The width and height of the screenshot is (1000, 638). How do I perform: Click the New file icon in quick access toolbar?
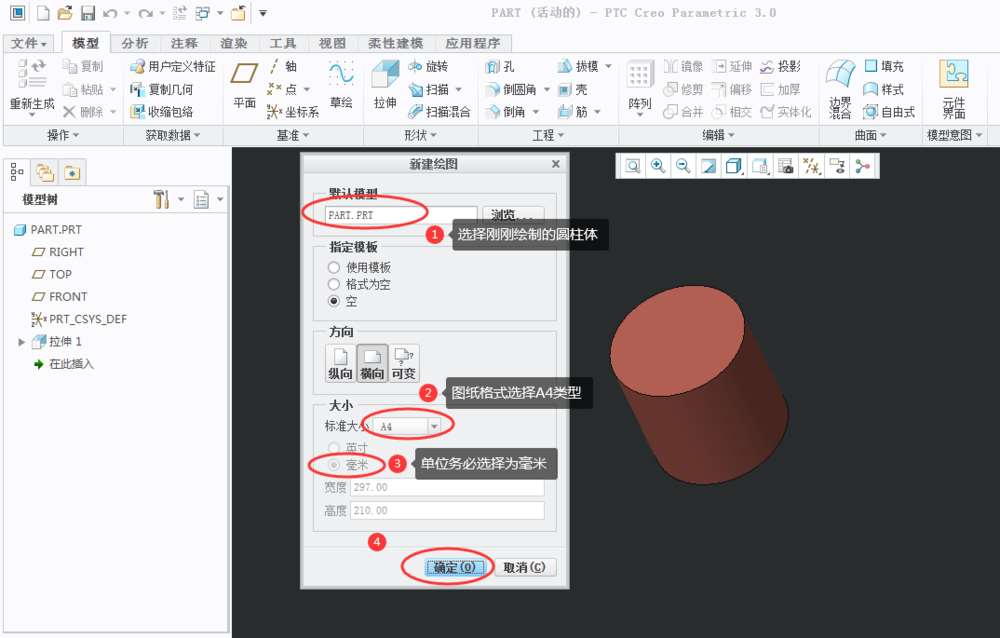point(43,13)
